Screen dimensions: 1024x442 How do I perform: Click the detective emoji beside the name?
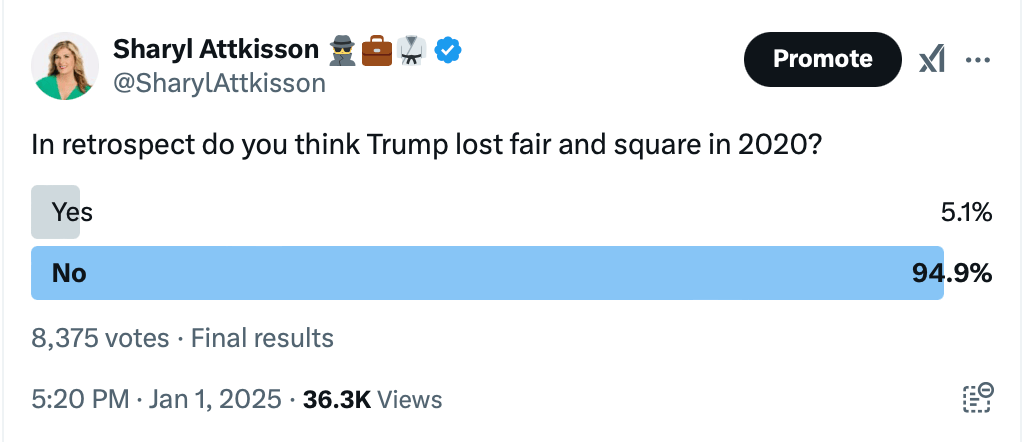click(x=343, y=50)
